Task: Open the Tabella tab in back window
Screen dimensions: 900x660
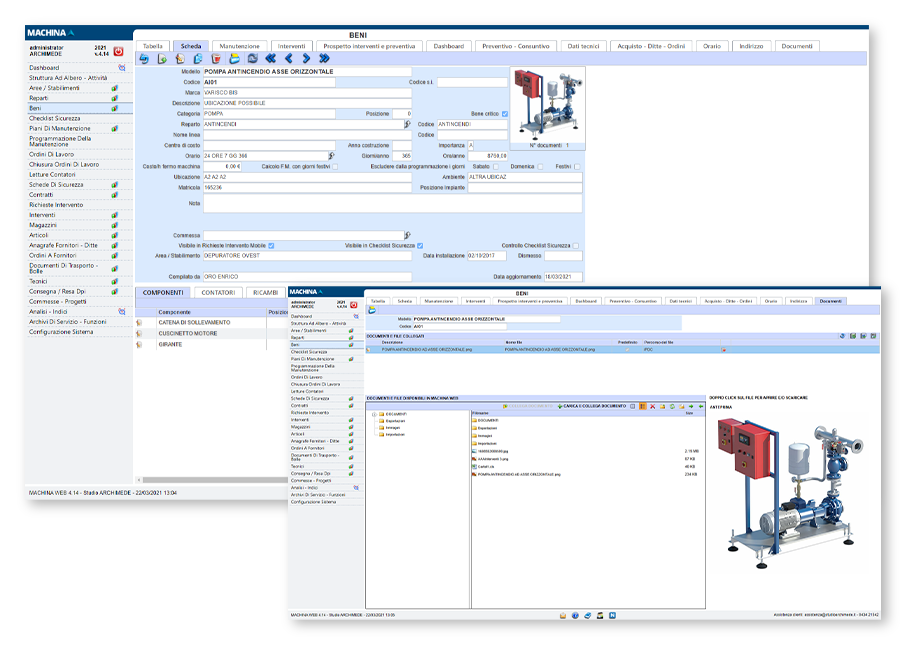Action: [153, 46]
